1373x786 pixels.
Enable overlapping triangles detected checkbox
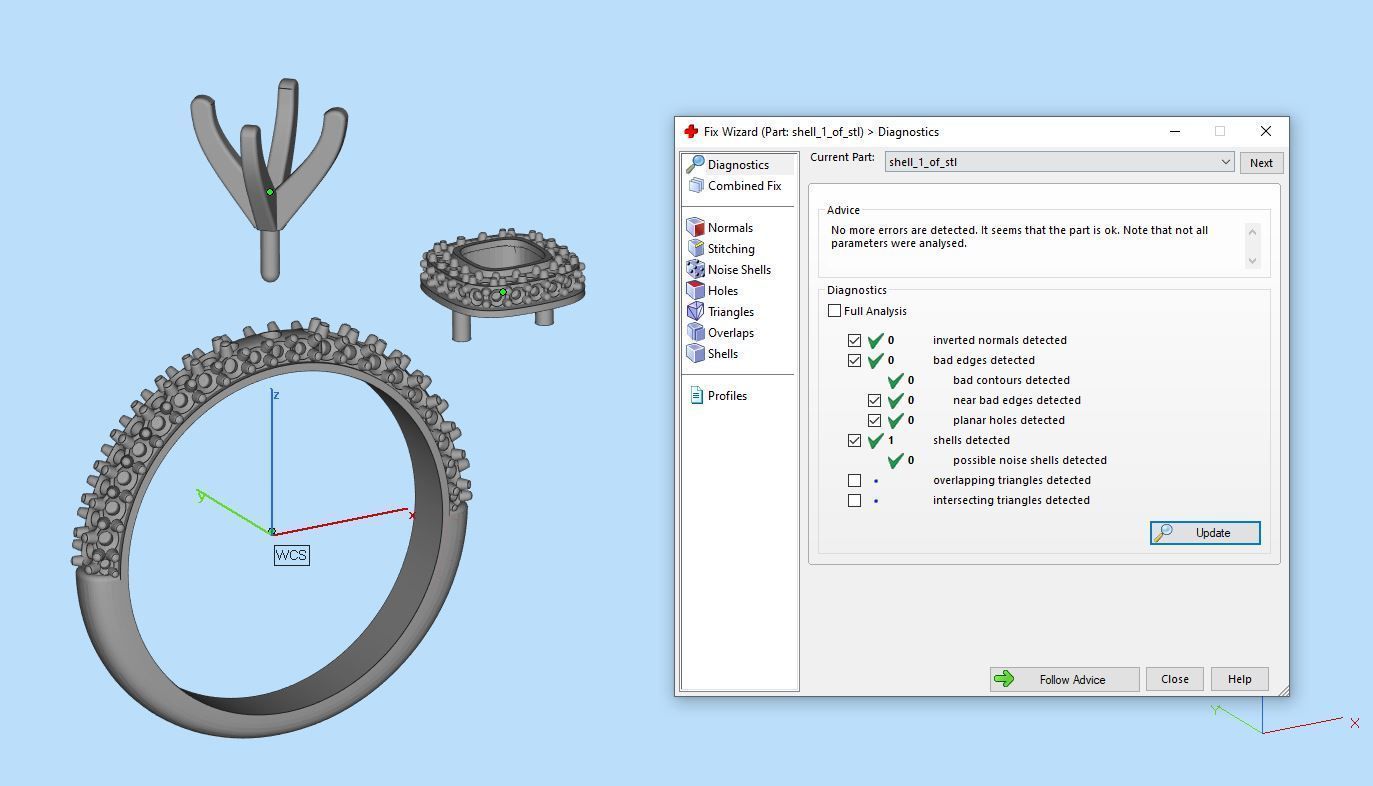point(854,480)
